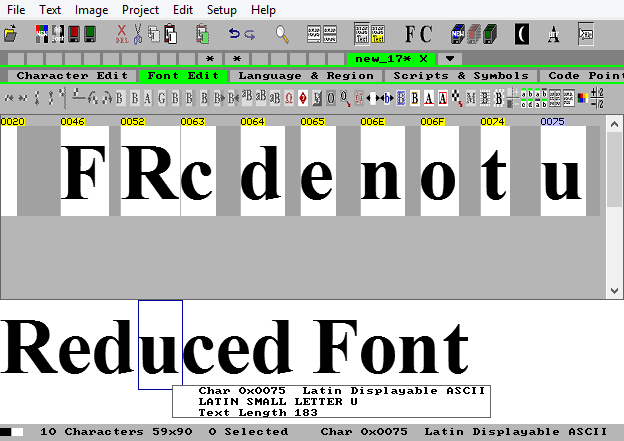This screenshot has width=624, height=441.
Task: Click the undo arrow icon
Action: click(x=234, y=34)
